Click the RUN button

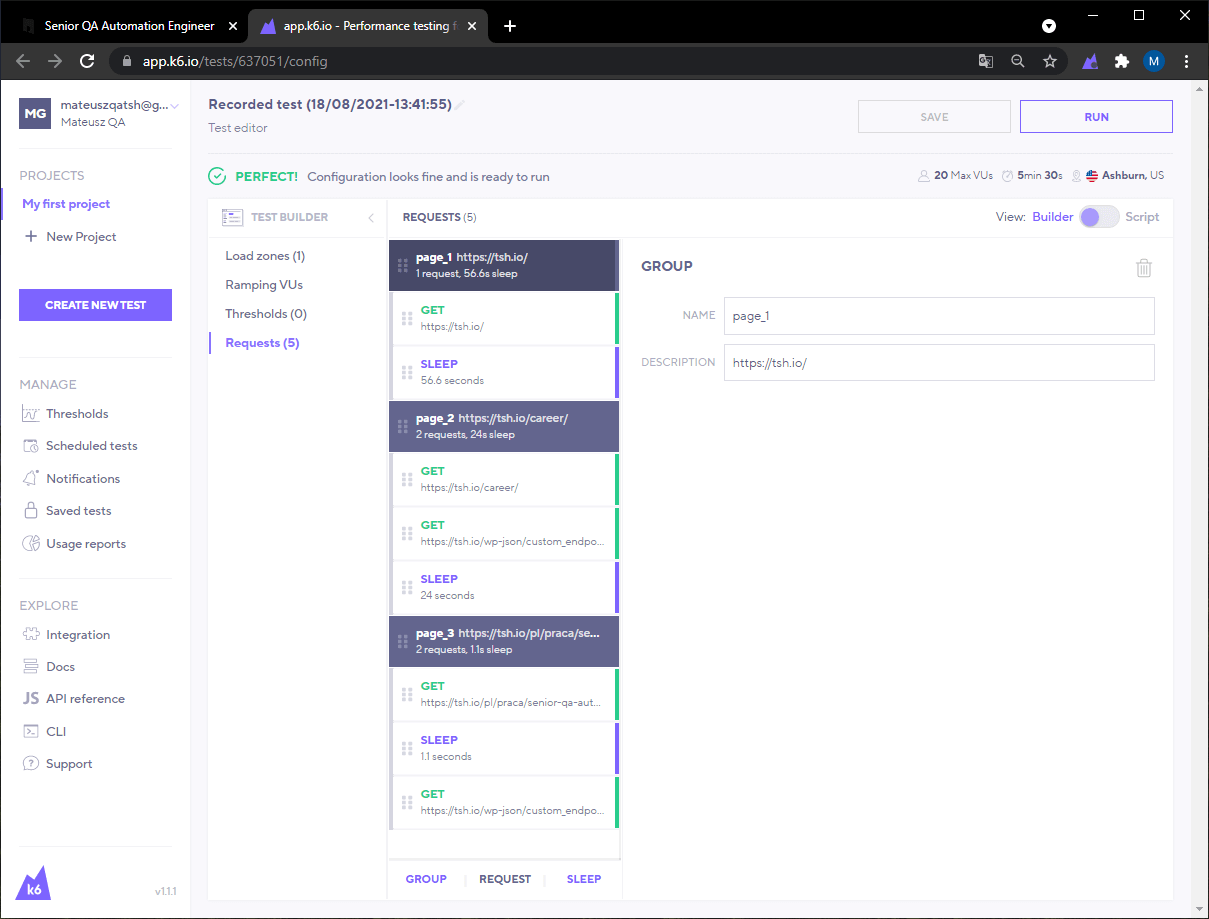pos(1096,117)
